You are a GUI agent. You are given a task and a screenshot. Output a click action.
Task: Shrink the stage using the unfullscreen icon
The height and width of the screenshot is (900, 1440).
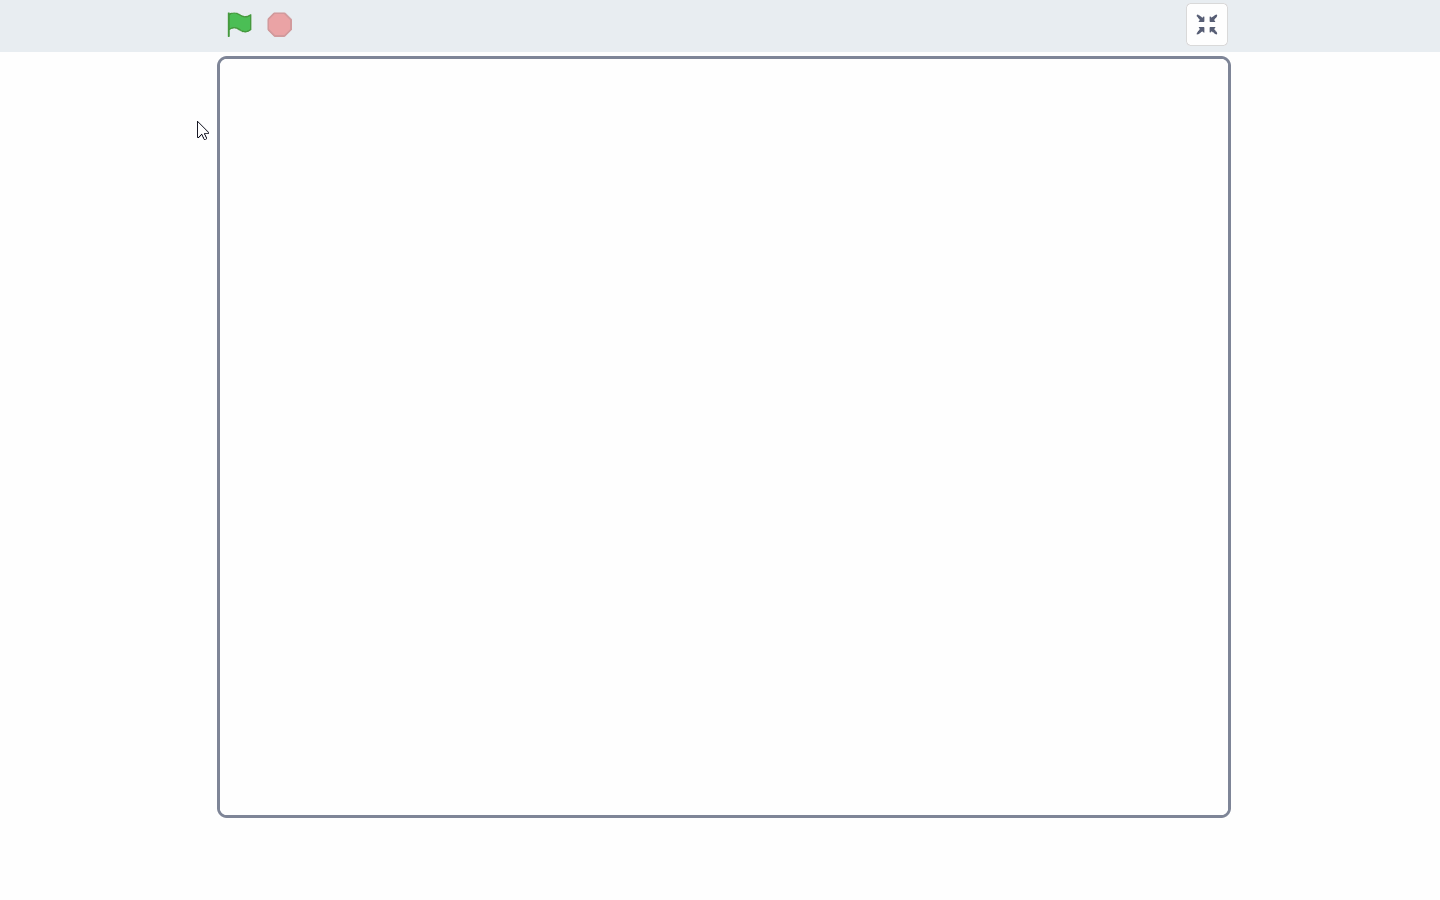pyautogui.click(x=1207, y=25)
